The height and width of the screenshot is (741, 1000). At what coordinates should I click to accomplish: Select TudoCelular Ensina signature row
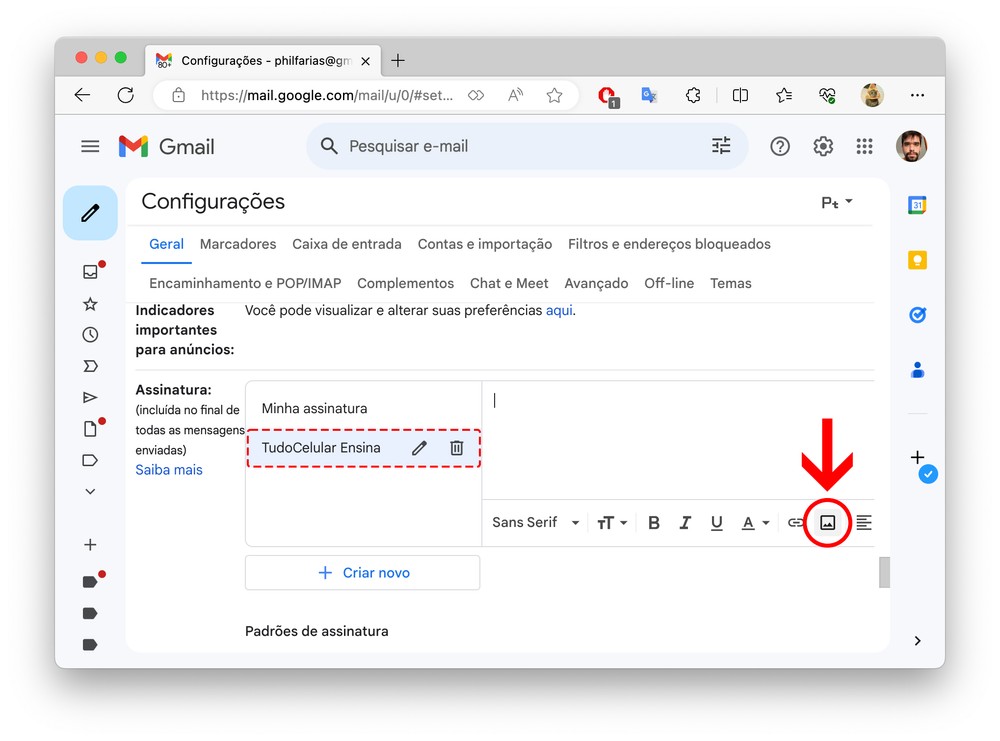364,448
